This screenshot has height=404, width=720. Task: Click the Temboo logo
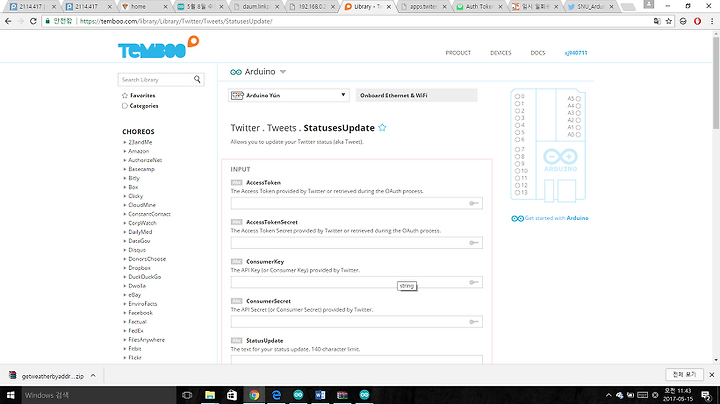point(158,47)
